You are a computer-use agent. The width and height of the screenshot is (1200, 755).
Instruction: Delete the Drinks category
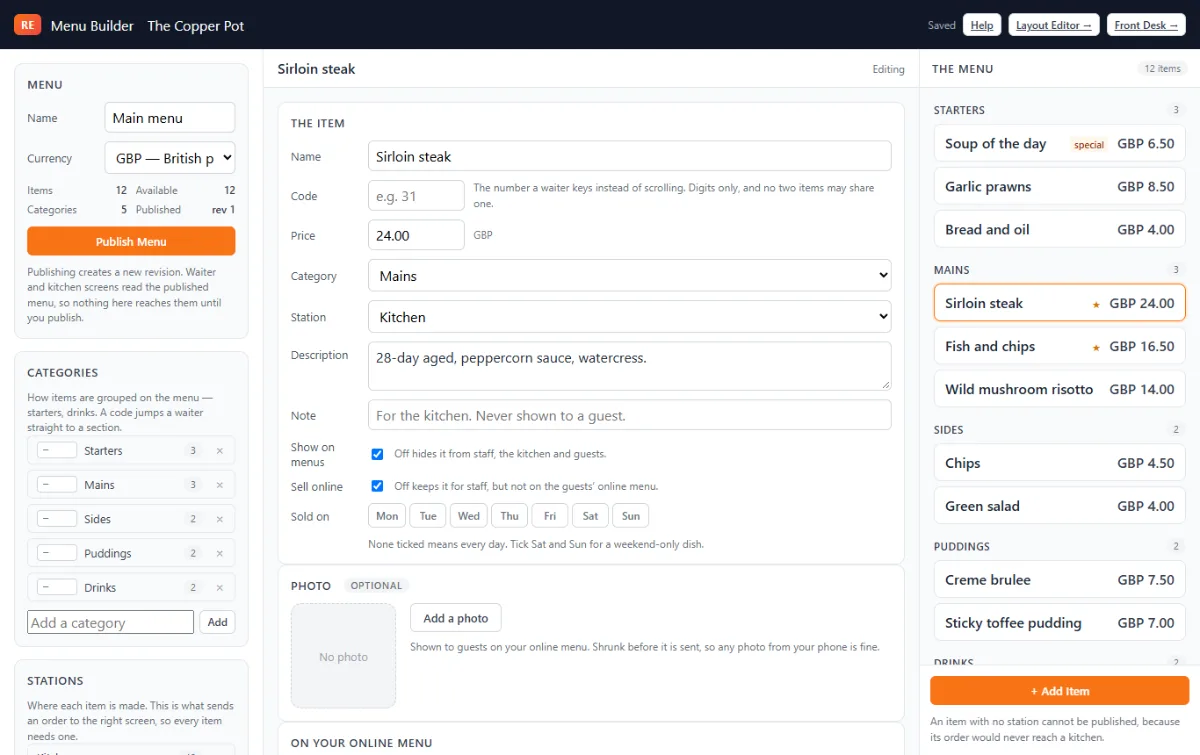click(x=220, y=587)
